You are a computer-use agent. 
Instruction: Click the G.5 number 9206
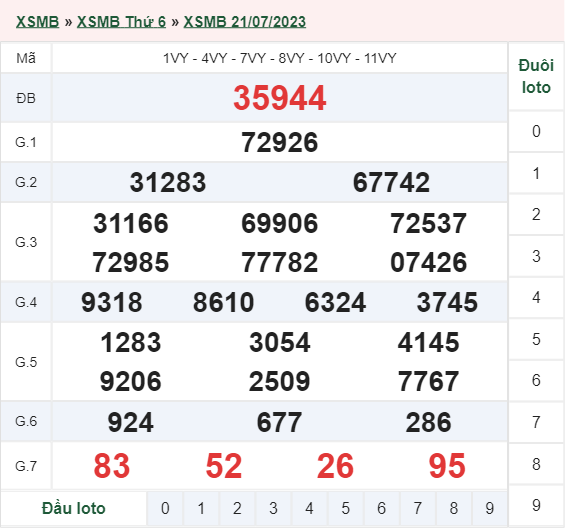(x=131, y=382)
